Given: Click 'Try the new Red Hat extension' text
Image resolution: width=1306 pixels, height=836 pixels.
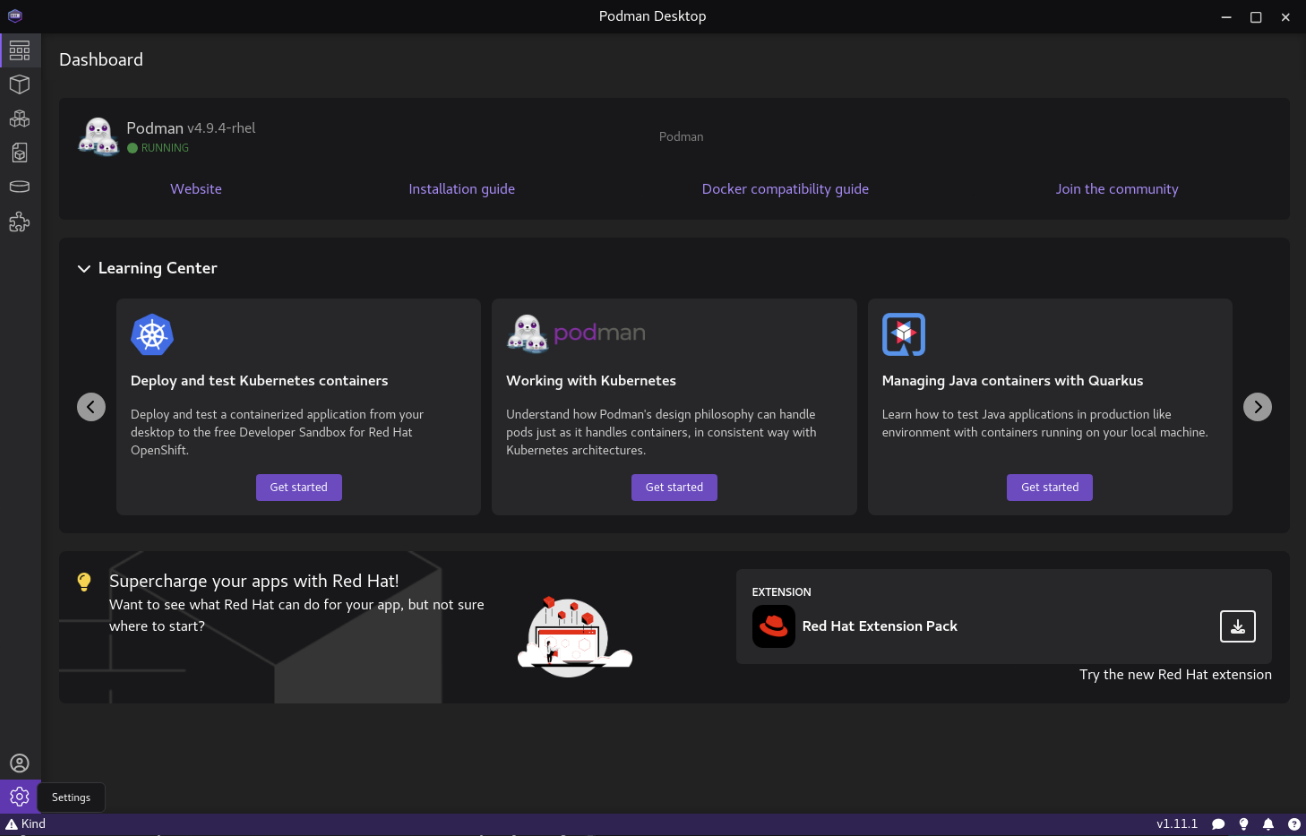Looking at the screenshot, I should pyautogui.click(x=1176, y=675).
